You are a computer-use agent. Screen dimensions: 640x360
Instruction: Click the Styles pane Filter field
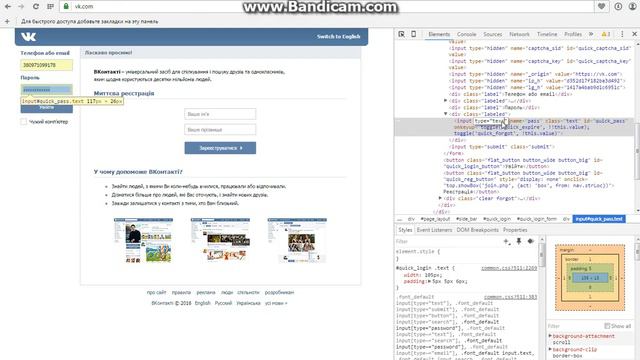448,241
